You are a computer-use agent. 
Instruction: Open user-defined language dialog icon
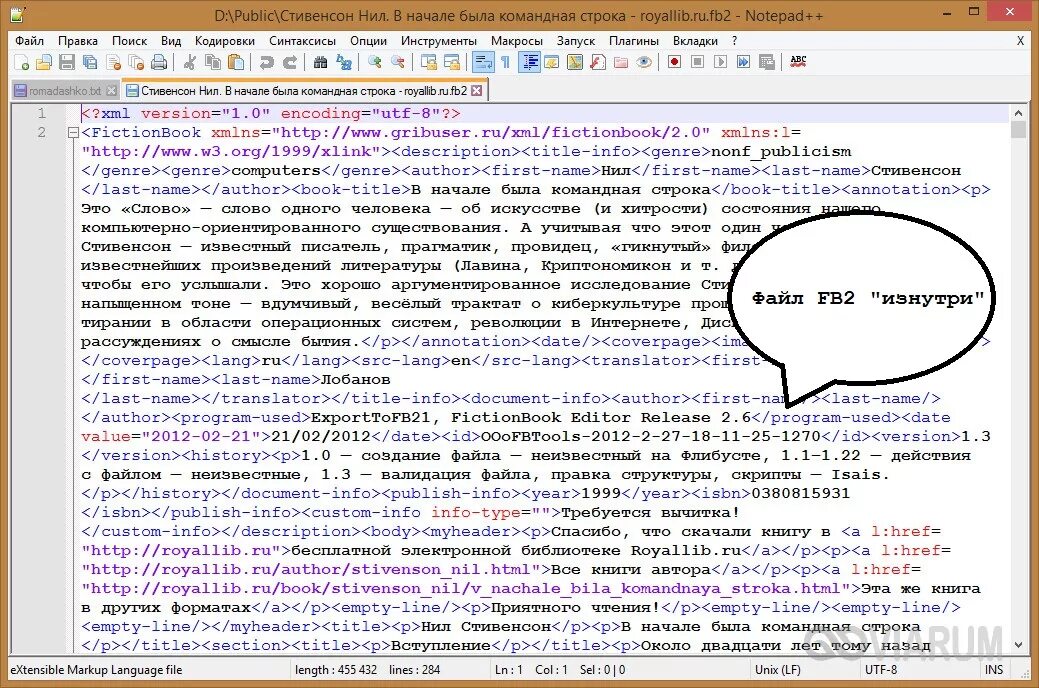click(552, 62)
